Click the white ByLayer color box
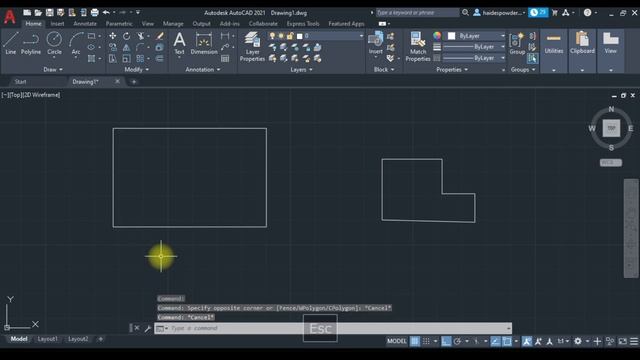Viewport: 640px width, 360px height. (451, 36)
